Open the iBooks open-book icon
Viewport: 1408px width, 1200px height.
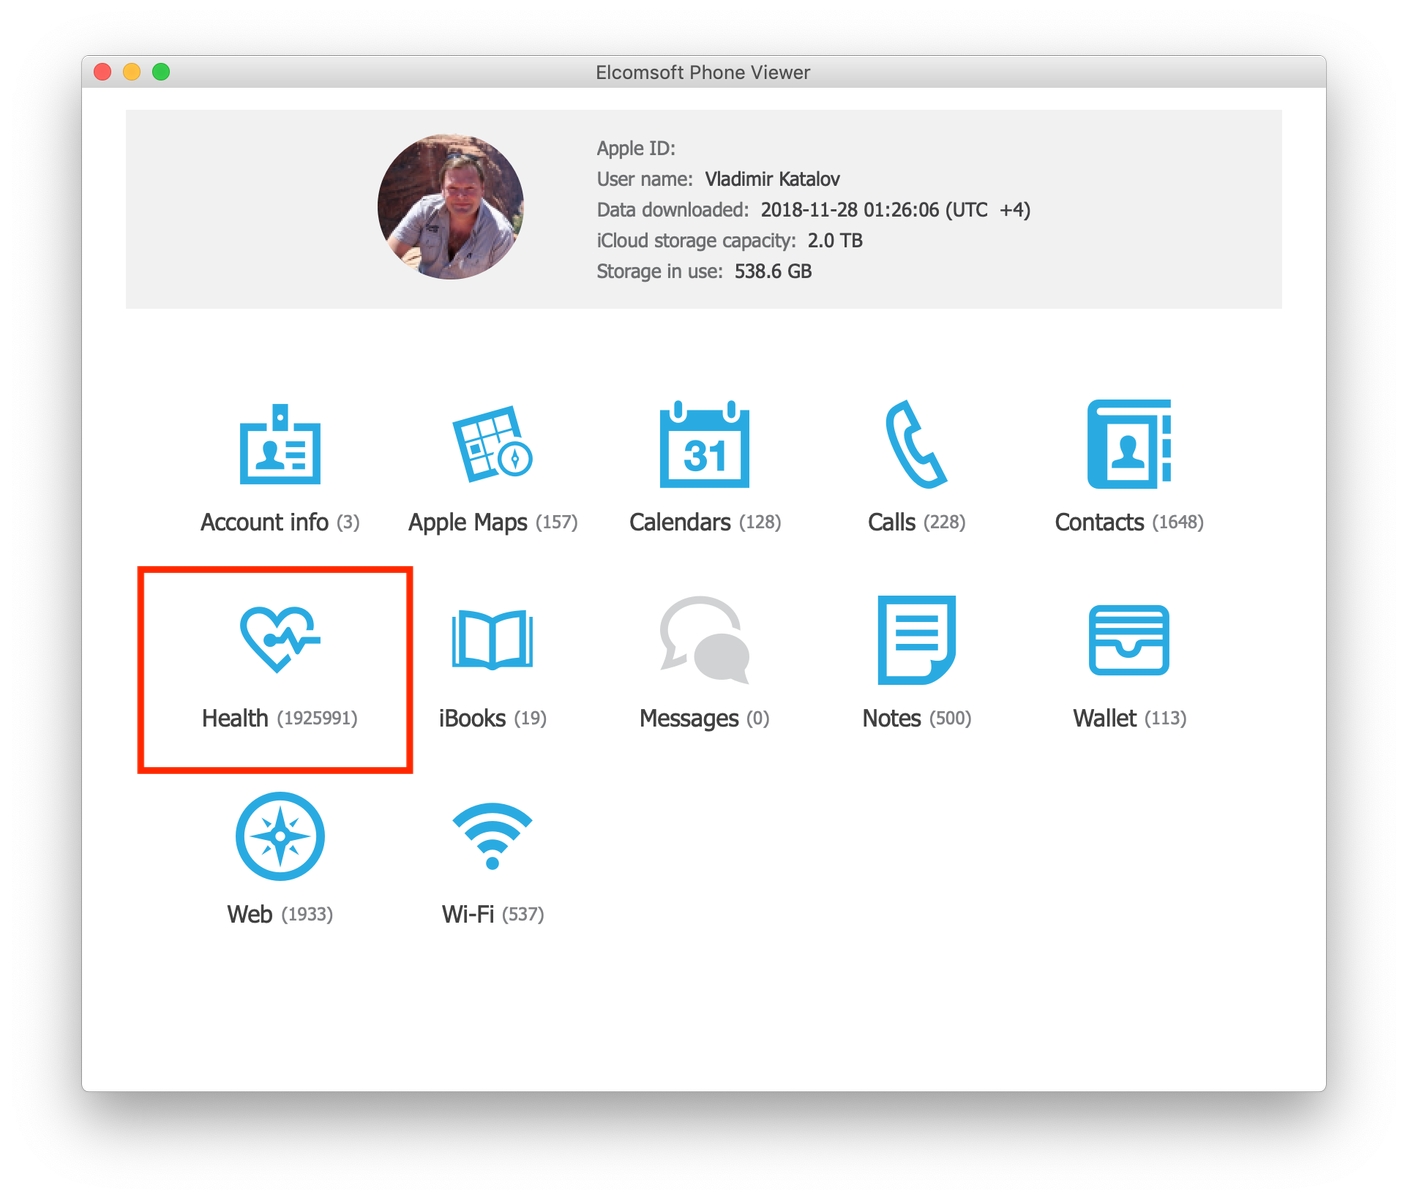(x=492, y=640)
